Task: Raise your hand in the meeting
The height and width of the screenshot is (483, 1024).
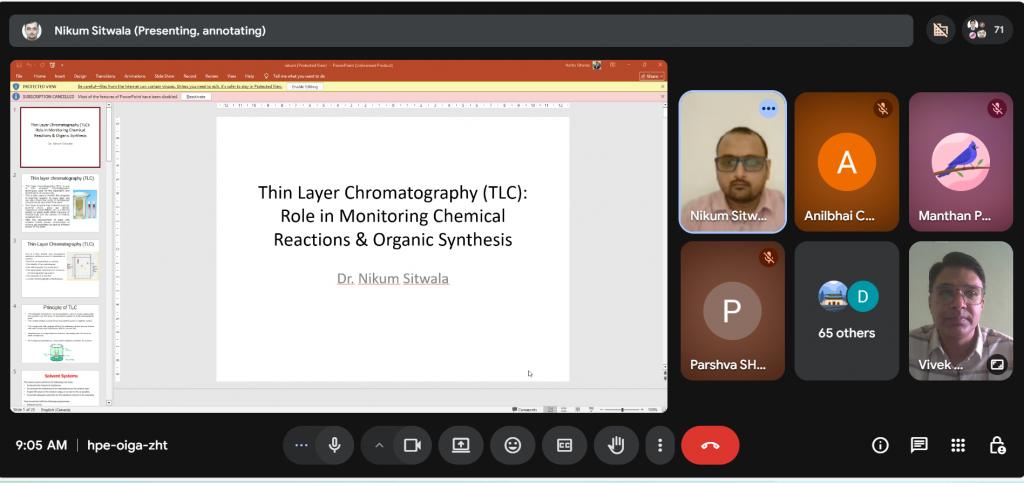Action: (x=616, y=445)
